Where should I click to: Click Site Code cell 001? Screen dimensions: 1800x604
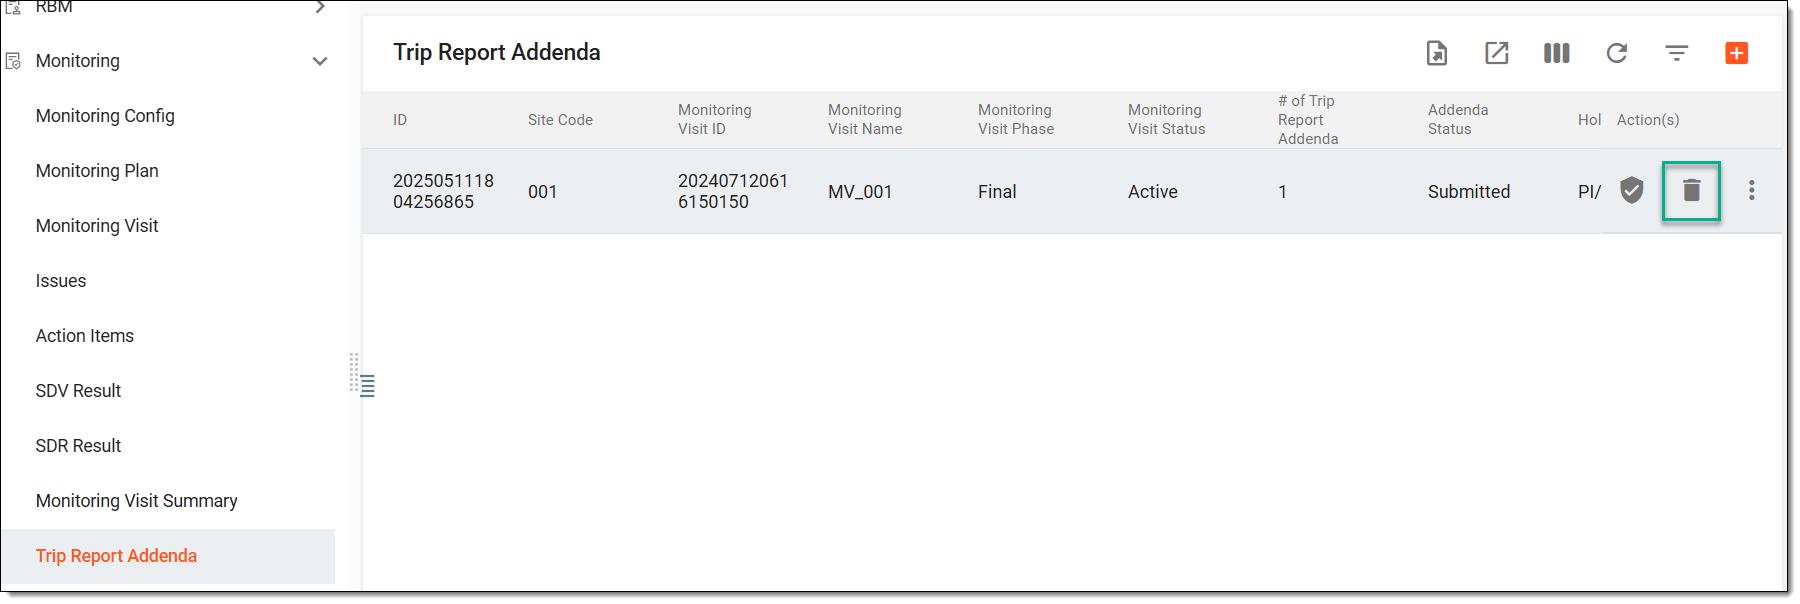(x=543, y=192)
